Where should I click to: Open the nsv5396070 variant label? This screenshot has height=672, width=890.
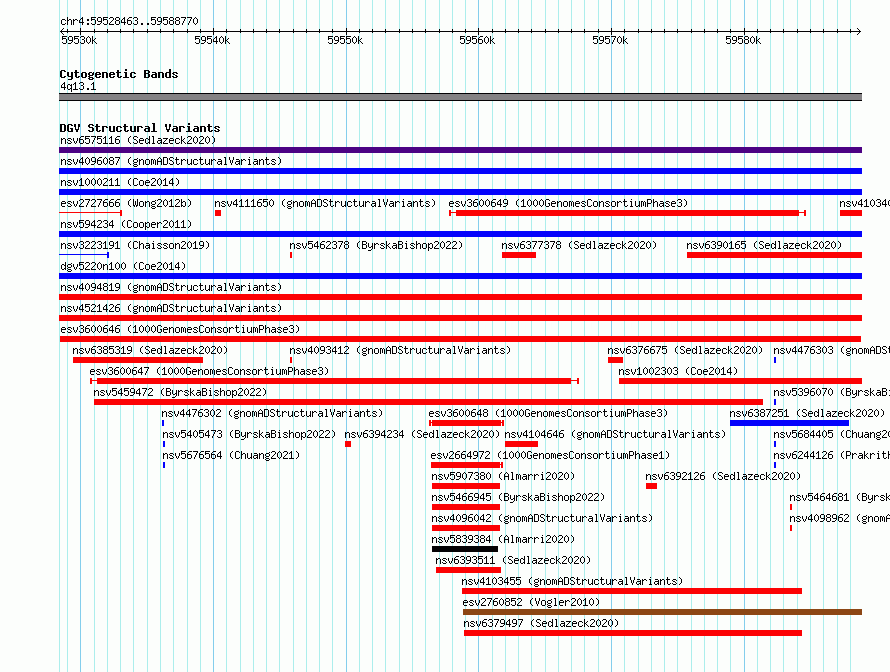point(832,392)
